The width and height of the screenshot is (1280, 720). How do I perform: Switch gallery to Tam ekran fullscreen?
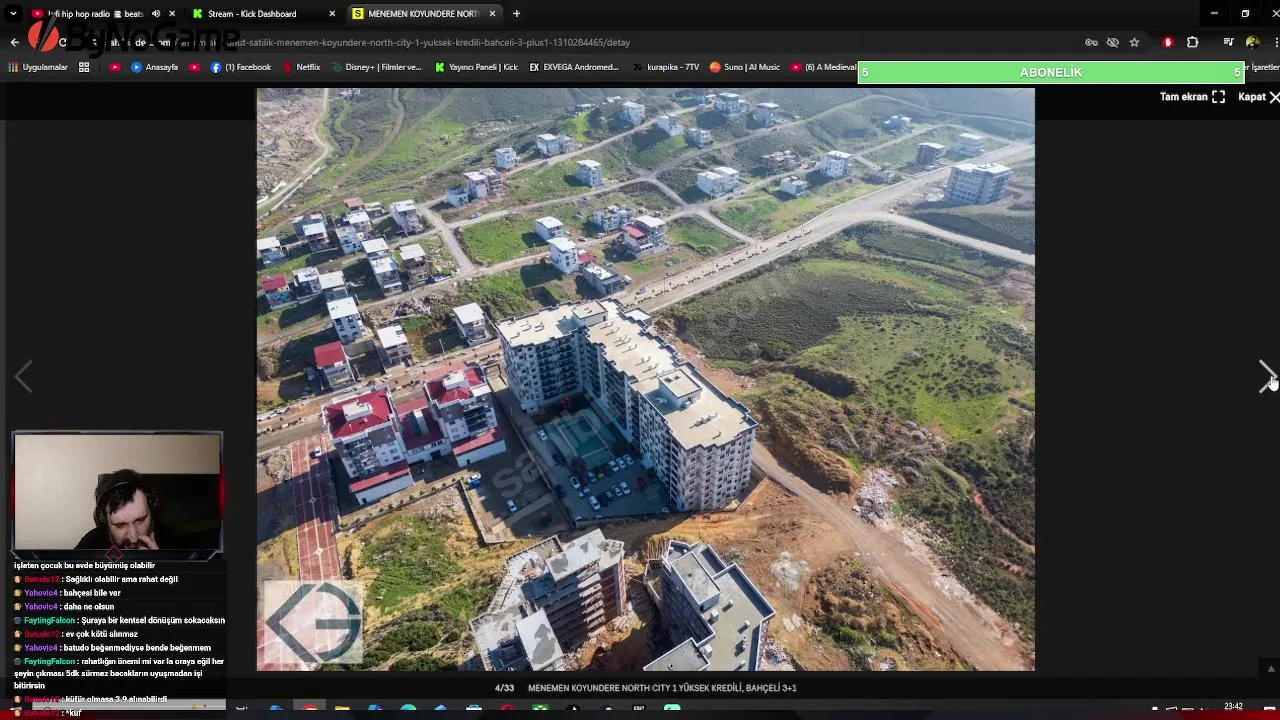1192,97
